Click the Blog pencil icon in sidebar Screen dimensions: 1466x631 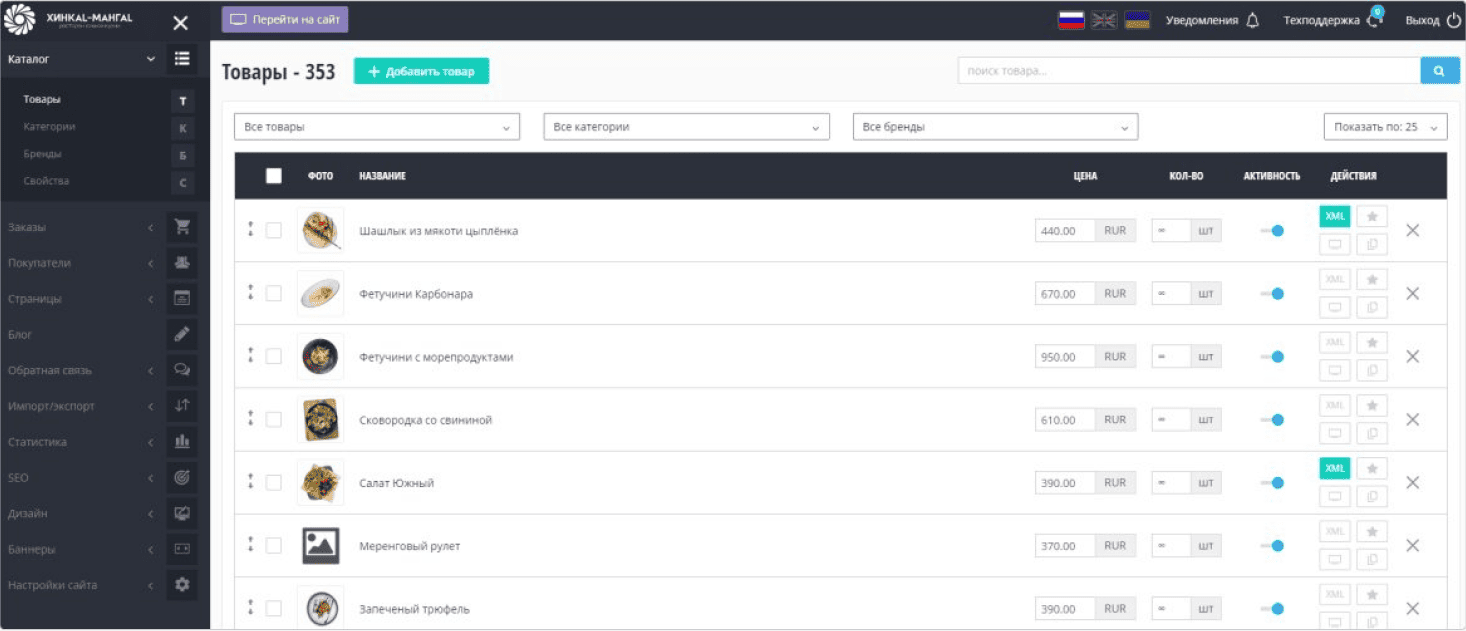tap(182, 334)
